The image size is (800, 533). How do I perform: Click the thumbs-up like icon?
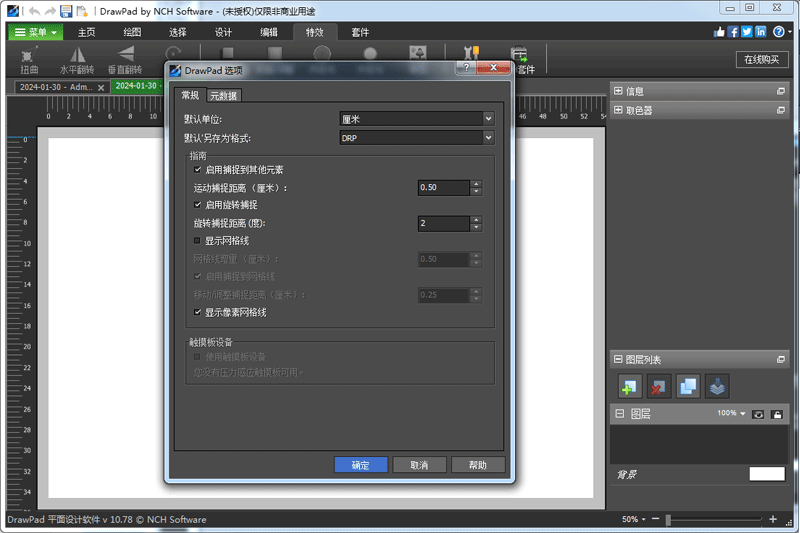point(719,32)
